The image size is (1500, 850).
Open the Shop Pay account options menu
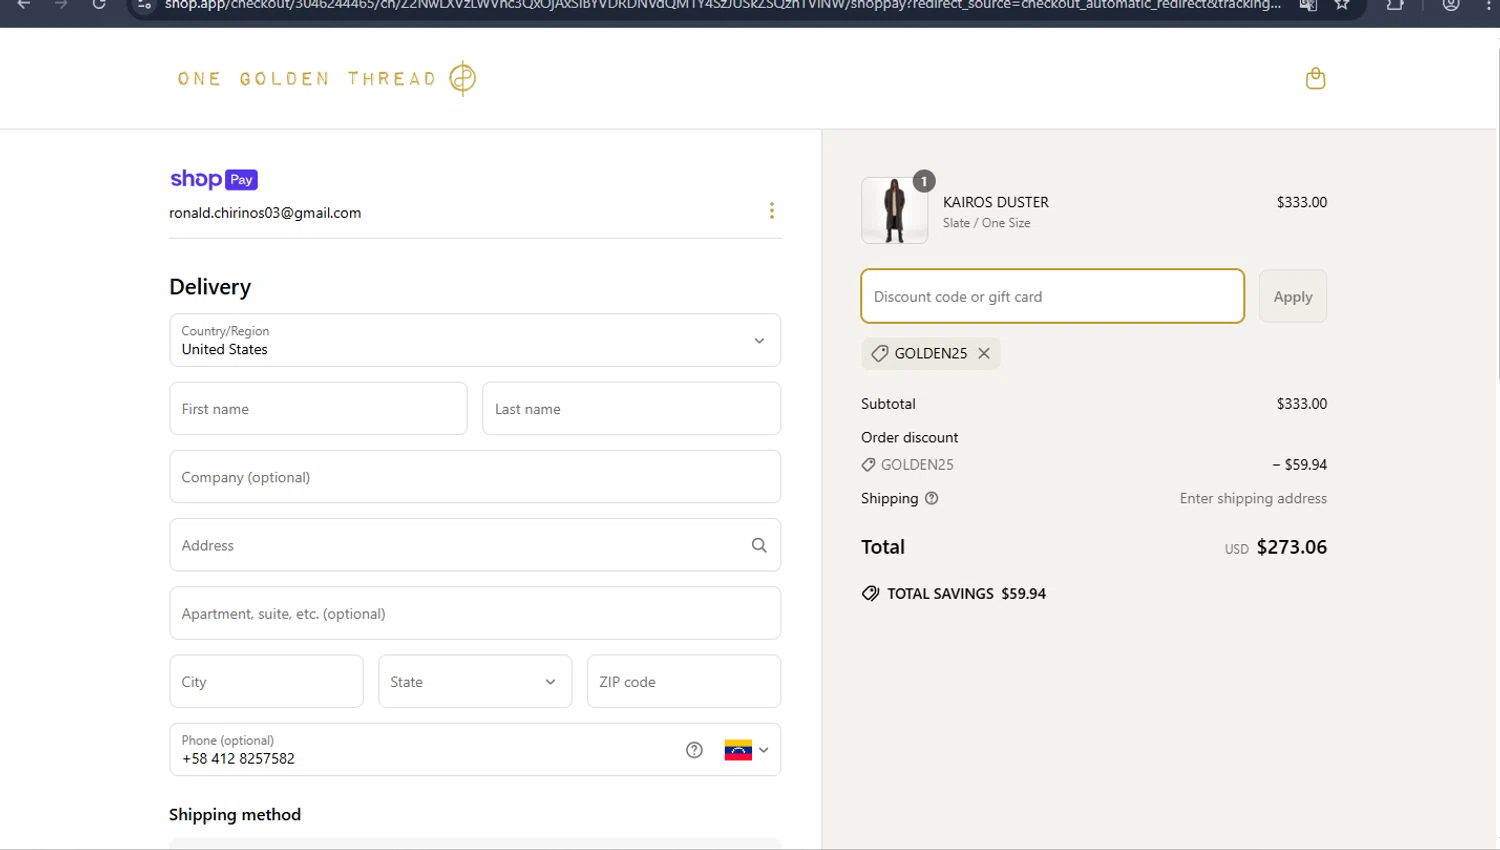(771, 210)
